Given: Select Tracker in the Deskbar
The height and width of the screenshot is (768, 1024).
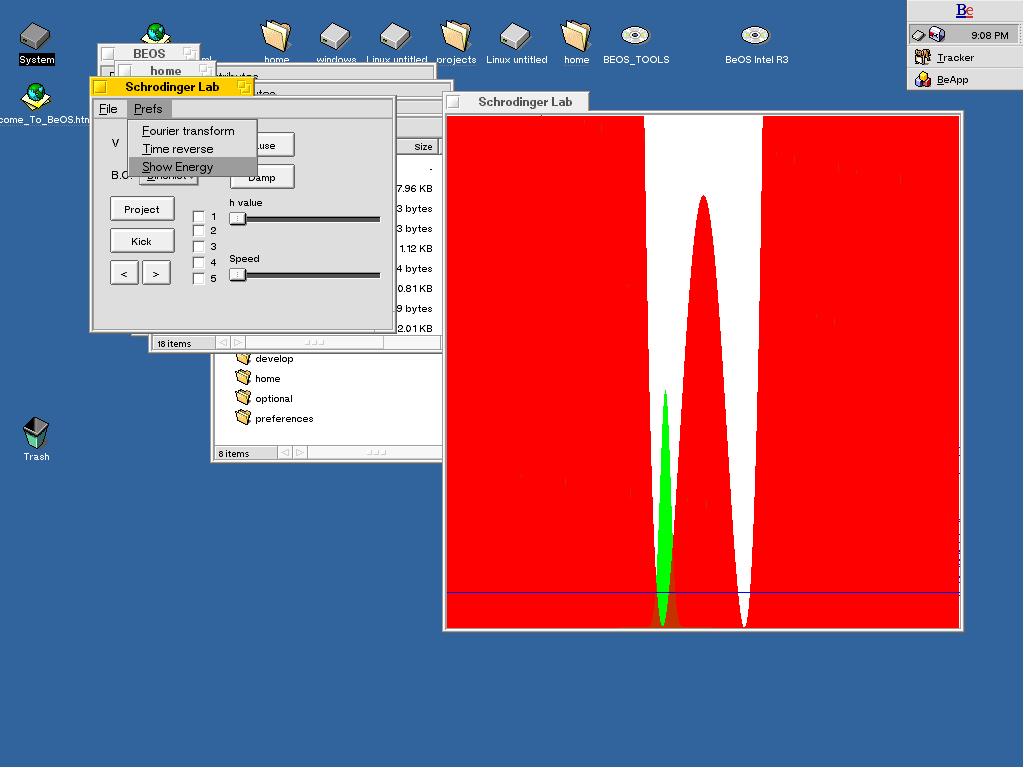Looking at the screenshot, I should 965,57.
